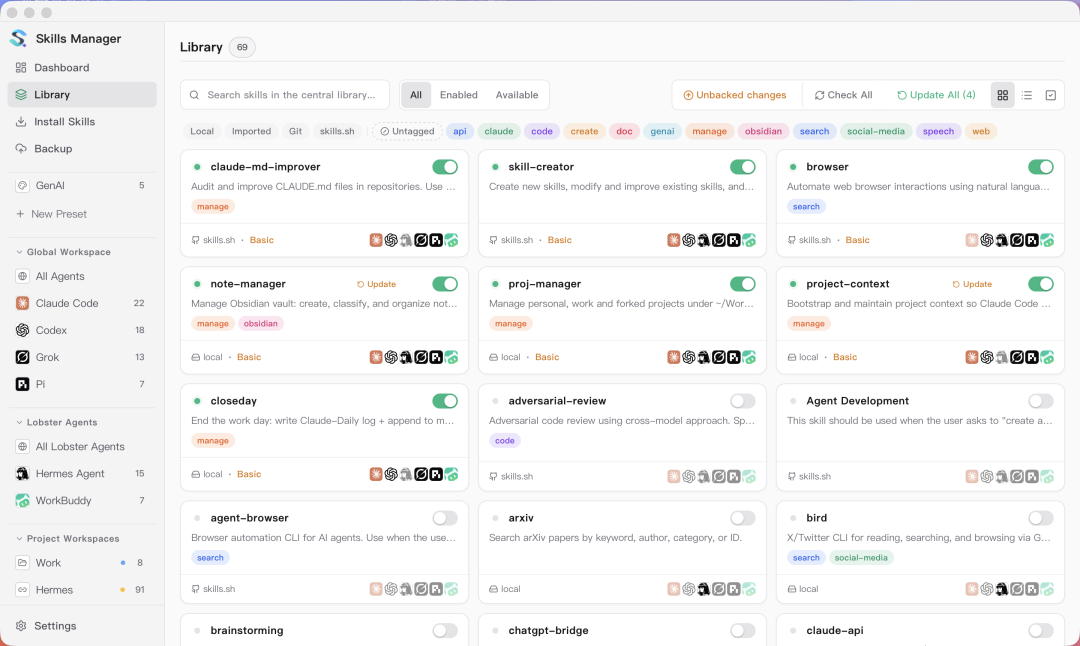Open the Dashboard icon in the sidebar

[21, 67]
